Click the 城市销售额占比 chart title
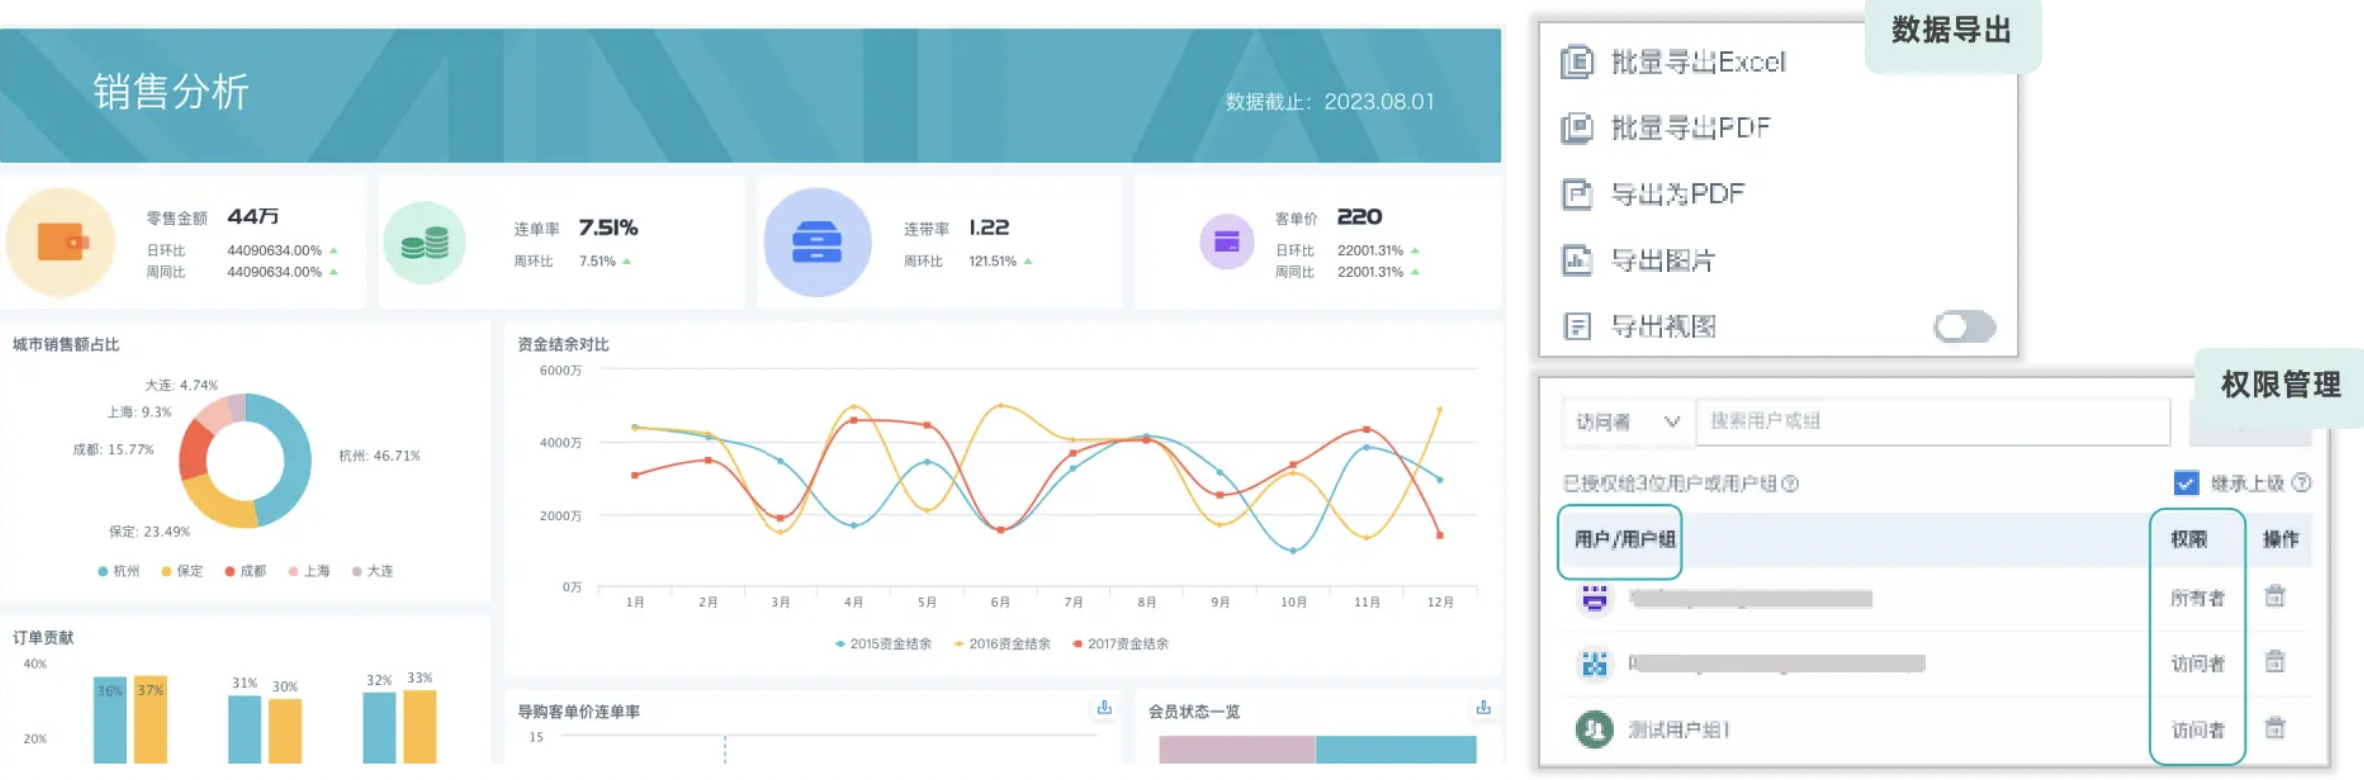Screen dimensions: 2364x780 66,344
